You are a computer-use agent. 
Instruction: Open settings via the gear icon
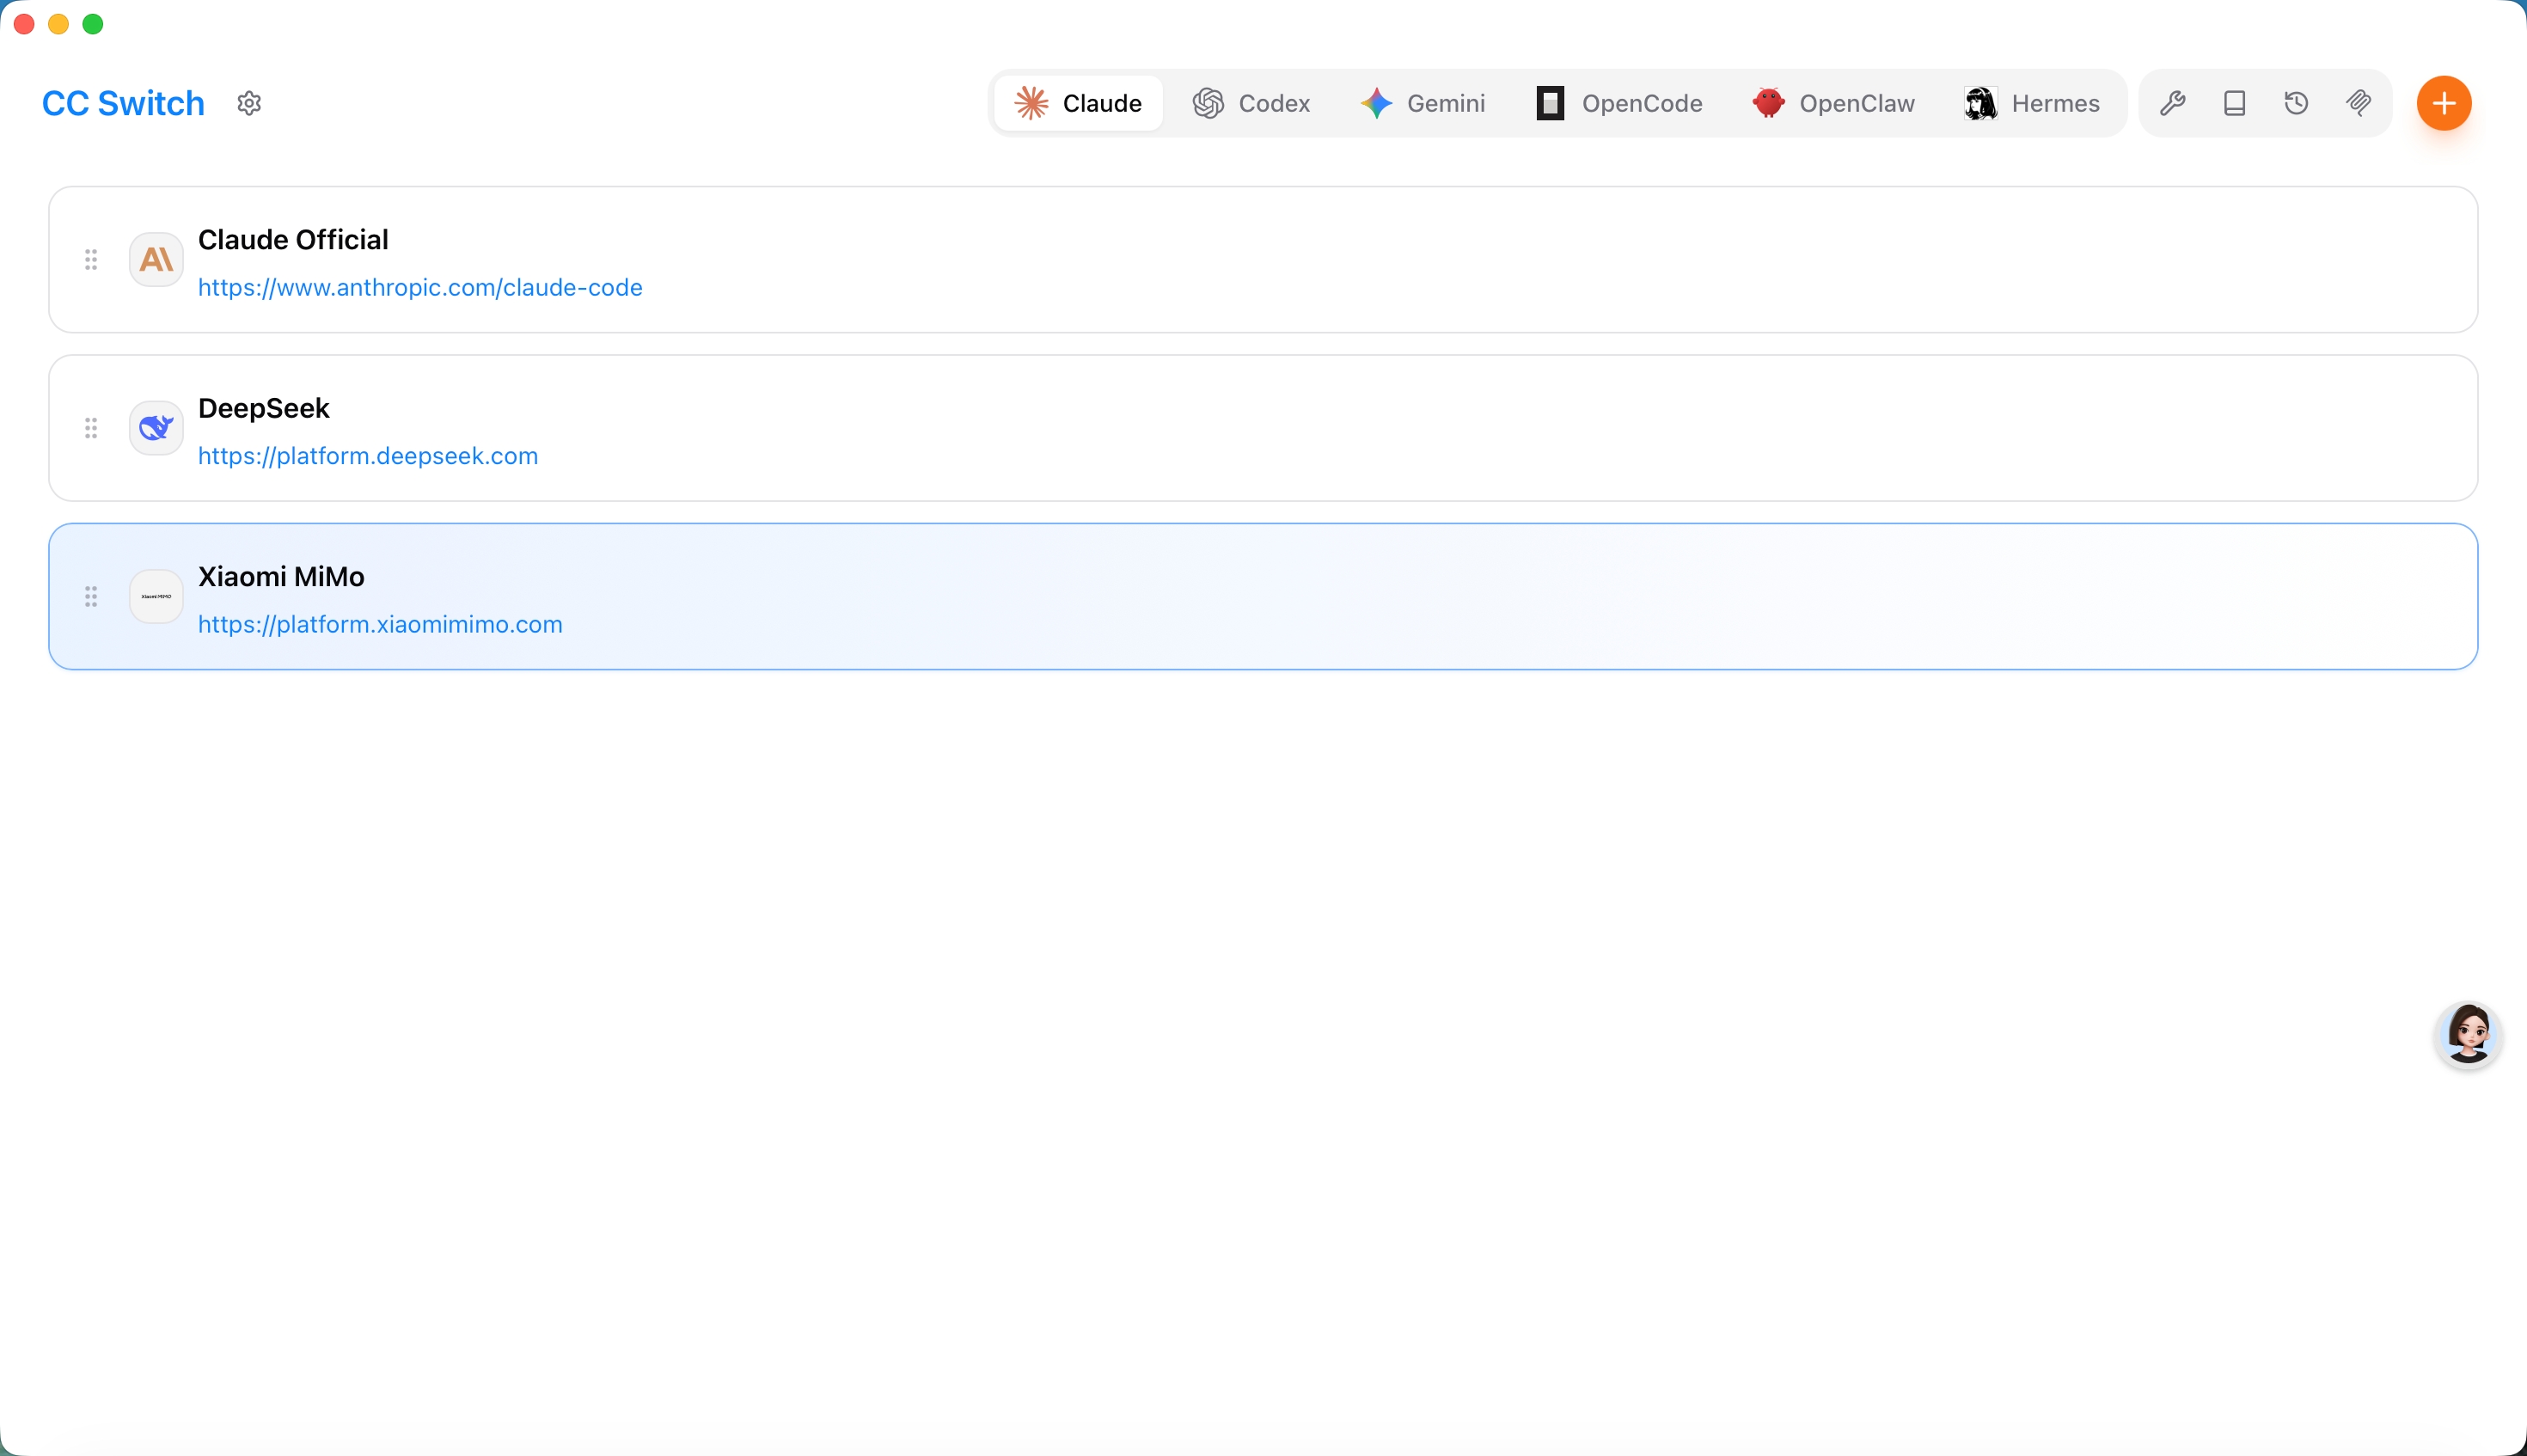249,103
